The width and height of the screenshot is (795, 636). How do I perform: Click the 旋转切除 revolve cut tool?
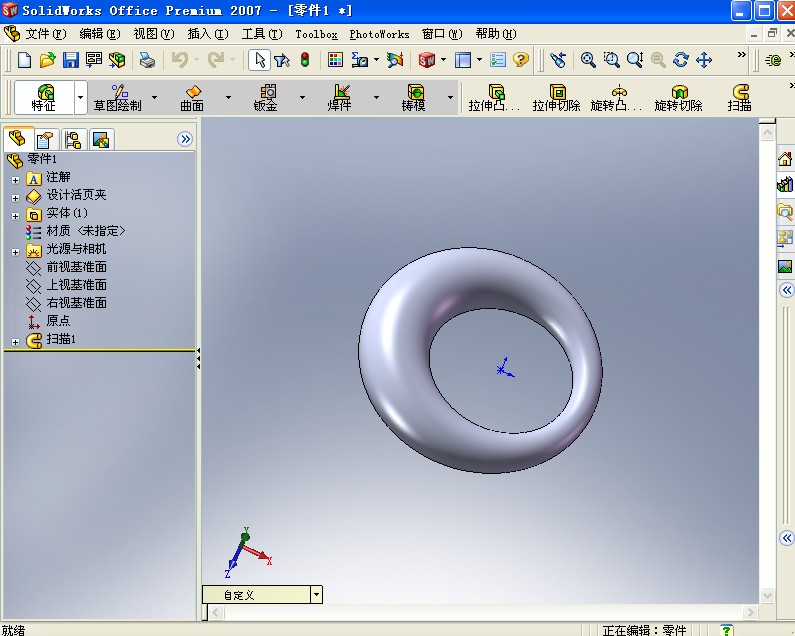678,97
